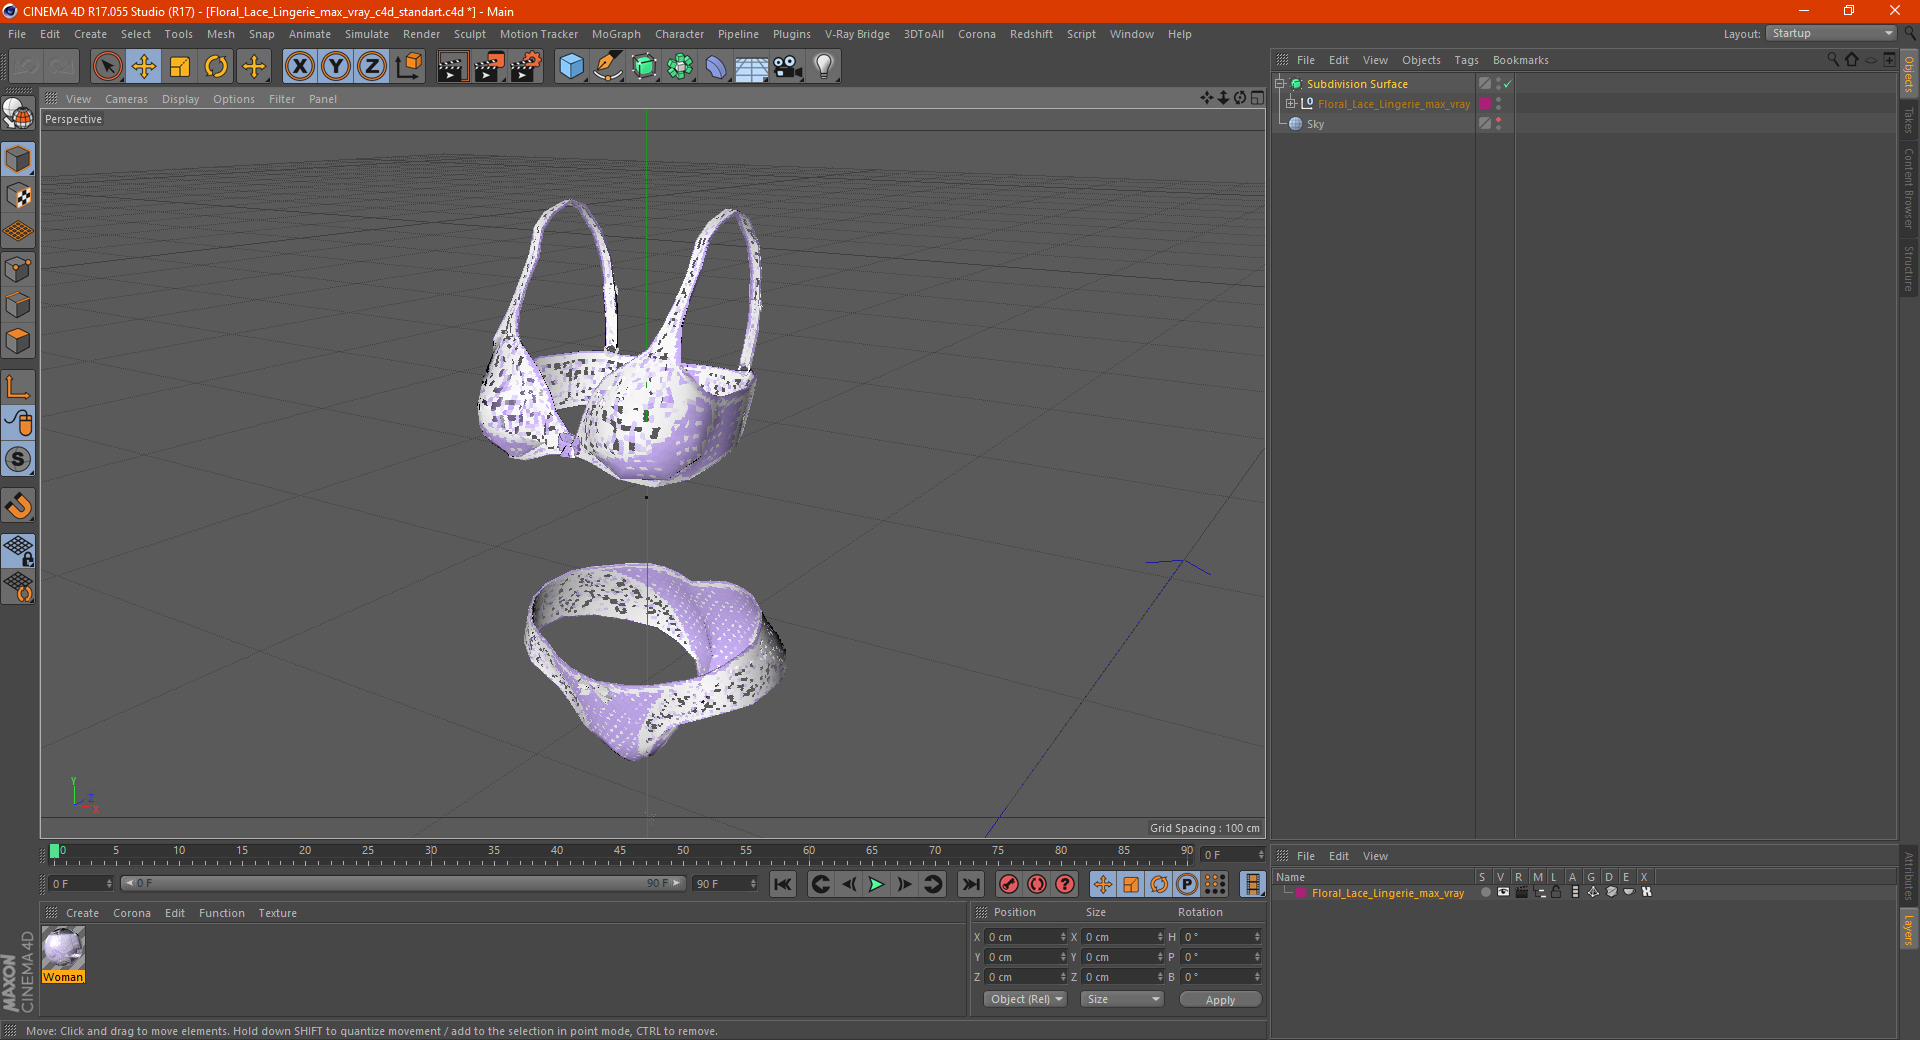Switch to Layers side tab
The height and width of the screenshot is (1040, 1920).
pos(1909,929)
